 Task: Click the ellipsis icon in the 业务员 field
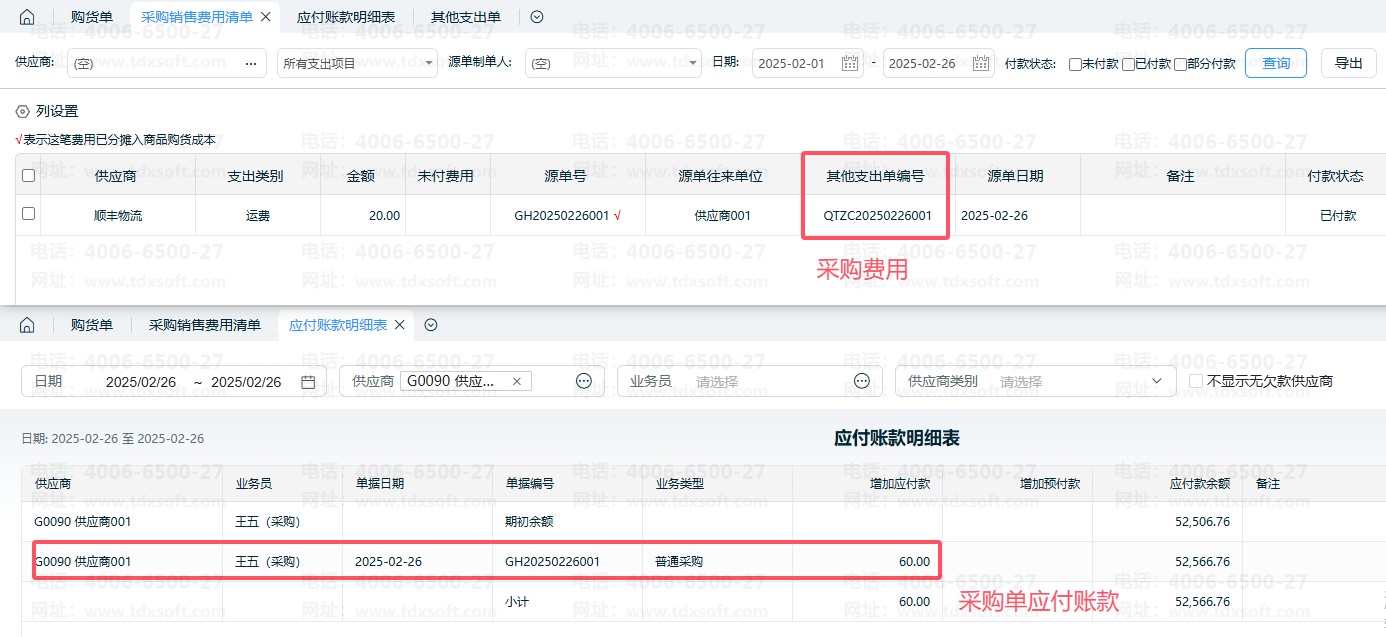click(x=862, y=381)
